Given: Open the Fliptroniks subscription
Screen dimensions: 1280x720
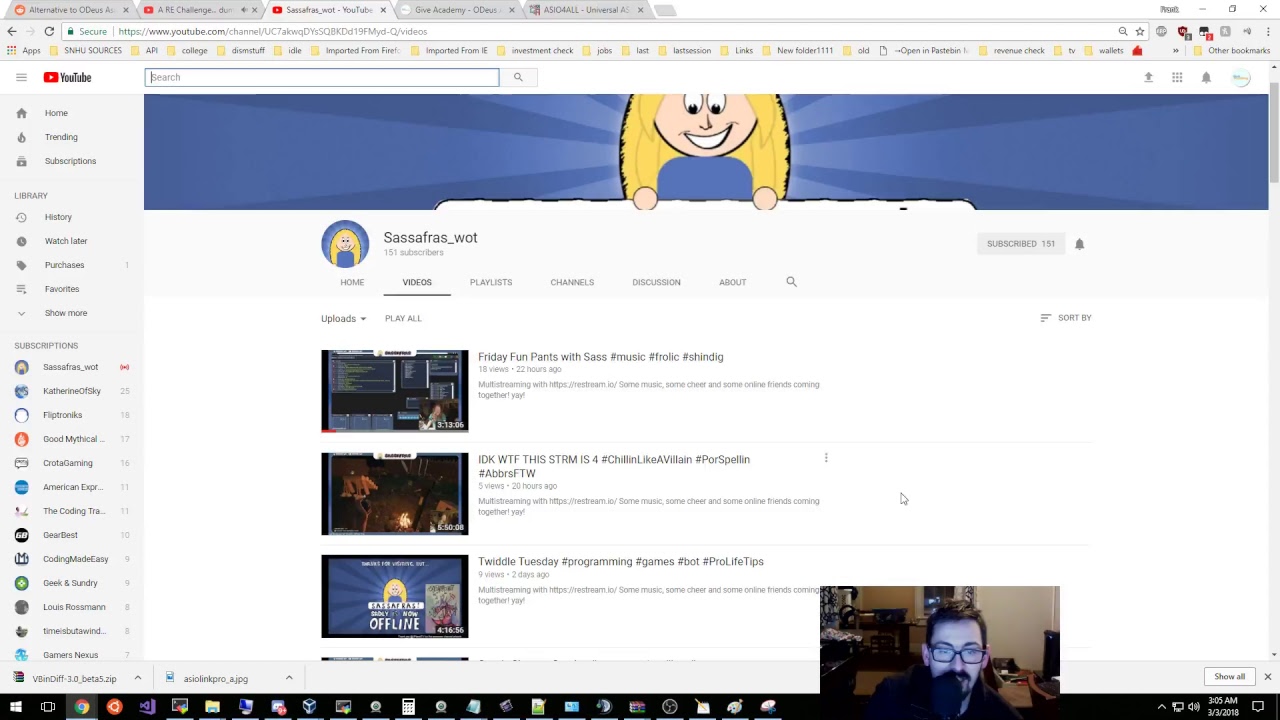Looking at the screenshot, I should pos(72,415).
